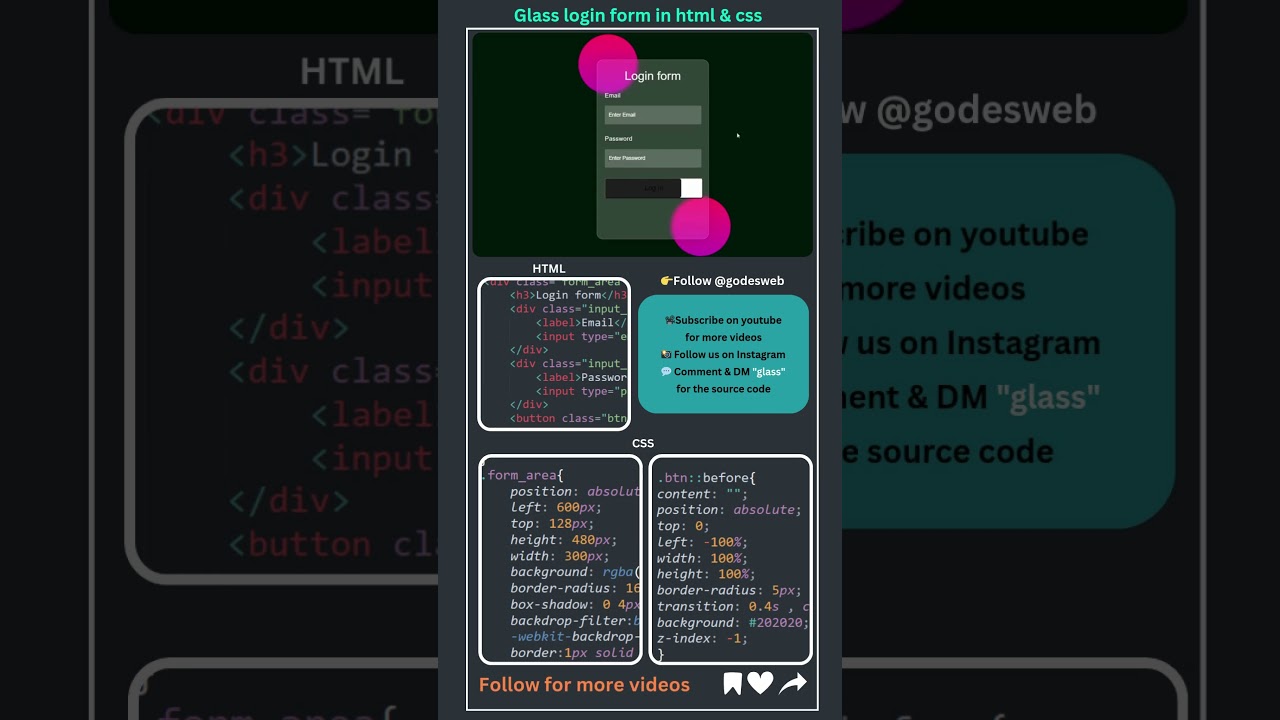
Task: Click the speech bubble emoji beside Comment
Action: coord(666,372)
